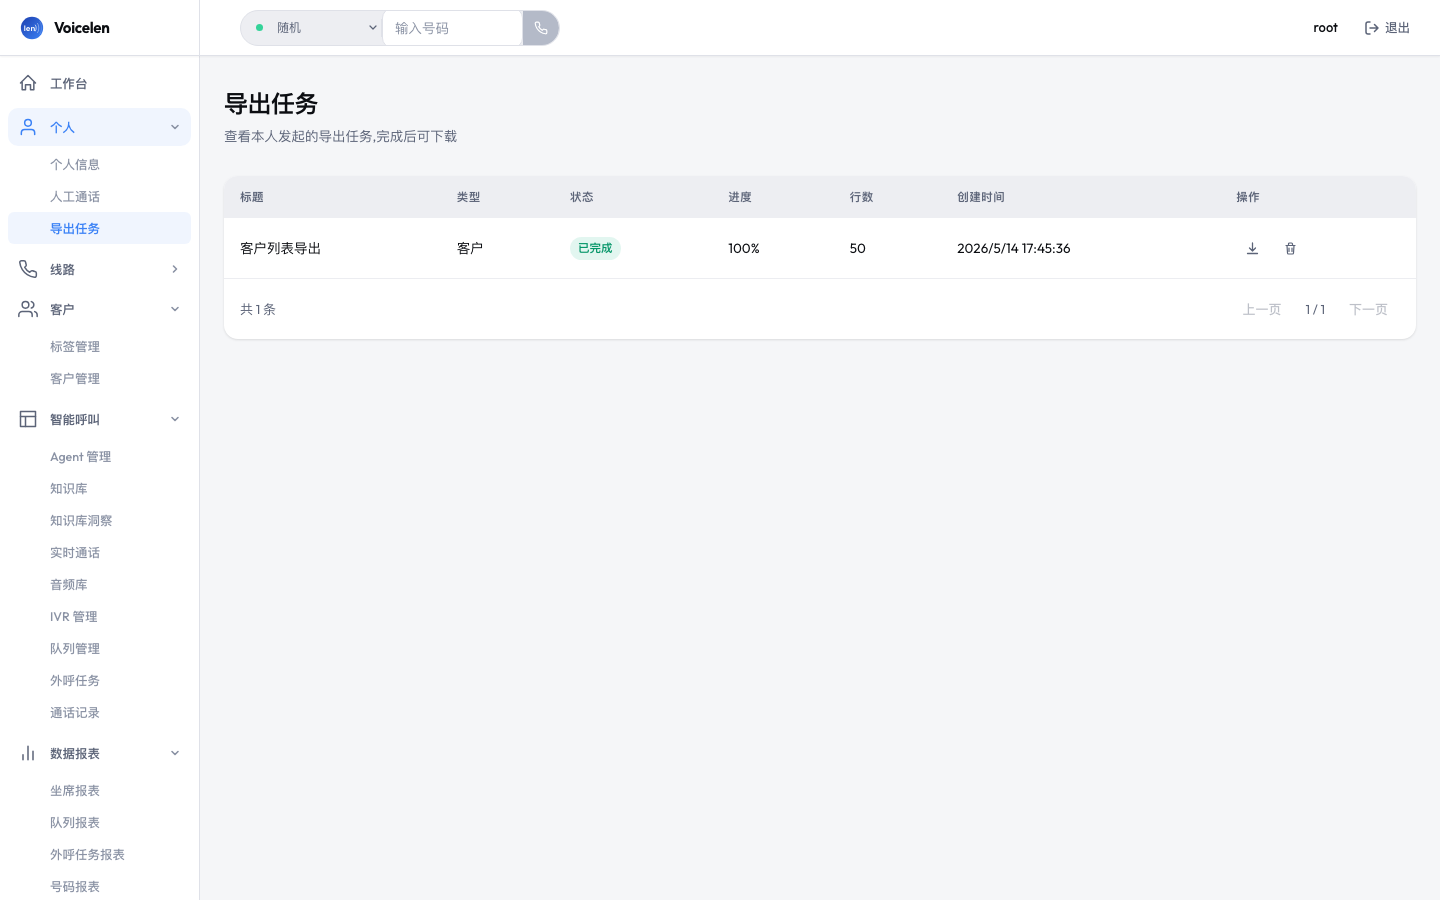The image size is (1440, 900).
Task: Click the phone icon beside 线路
Action: (28, 269)
